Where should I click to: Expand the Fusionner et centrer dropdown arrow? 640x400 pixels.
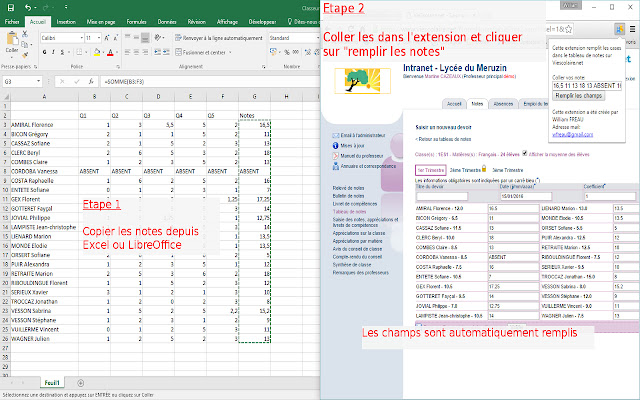(x=230, y=52)
